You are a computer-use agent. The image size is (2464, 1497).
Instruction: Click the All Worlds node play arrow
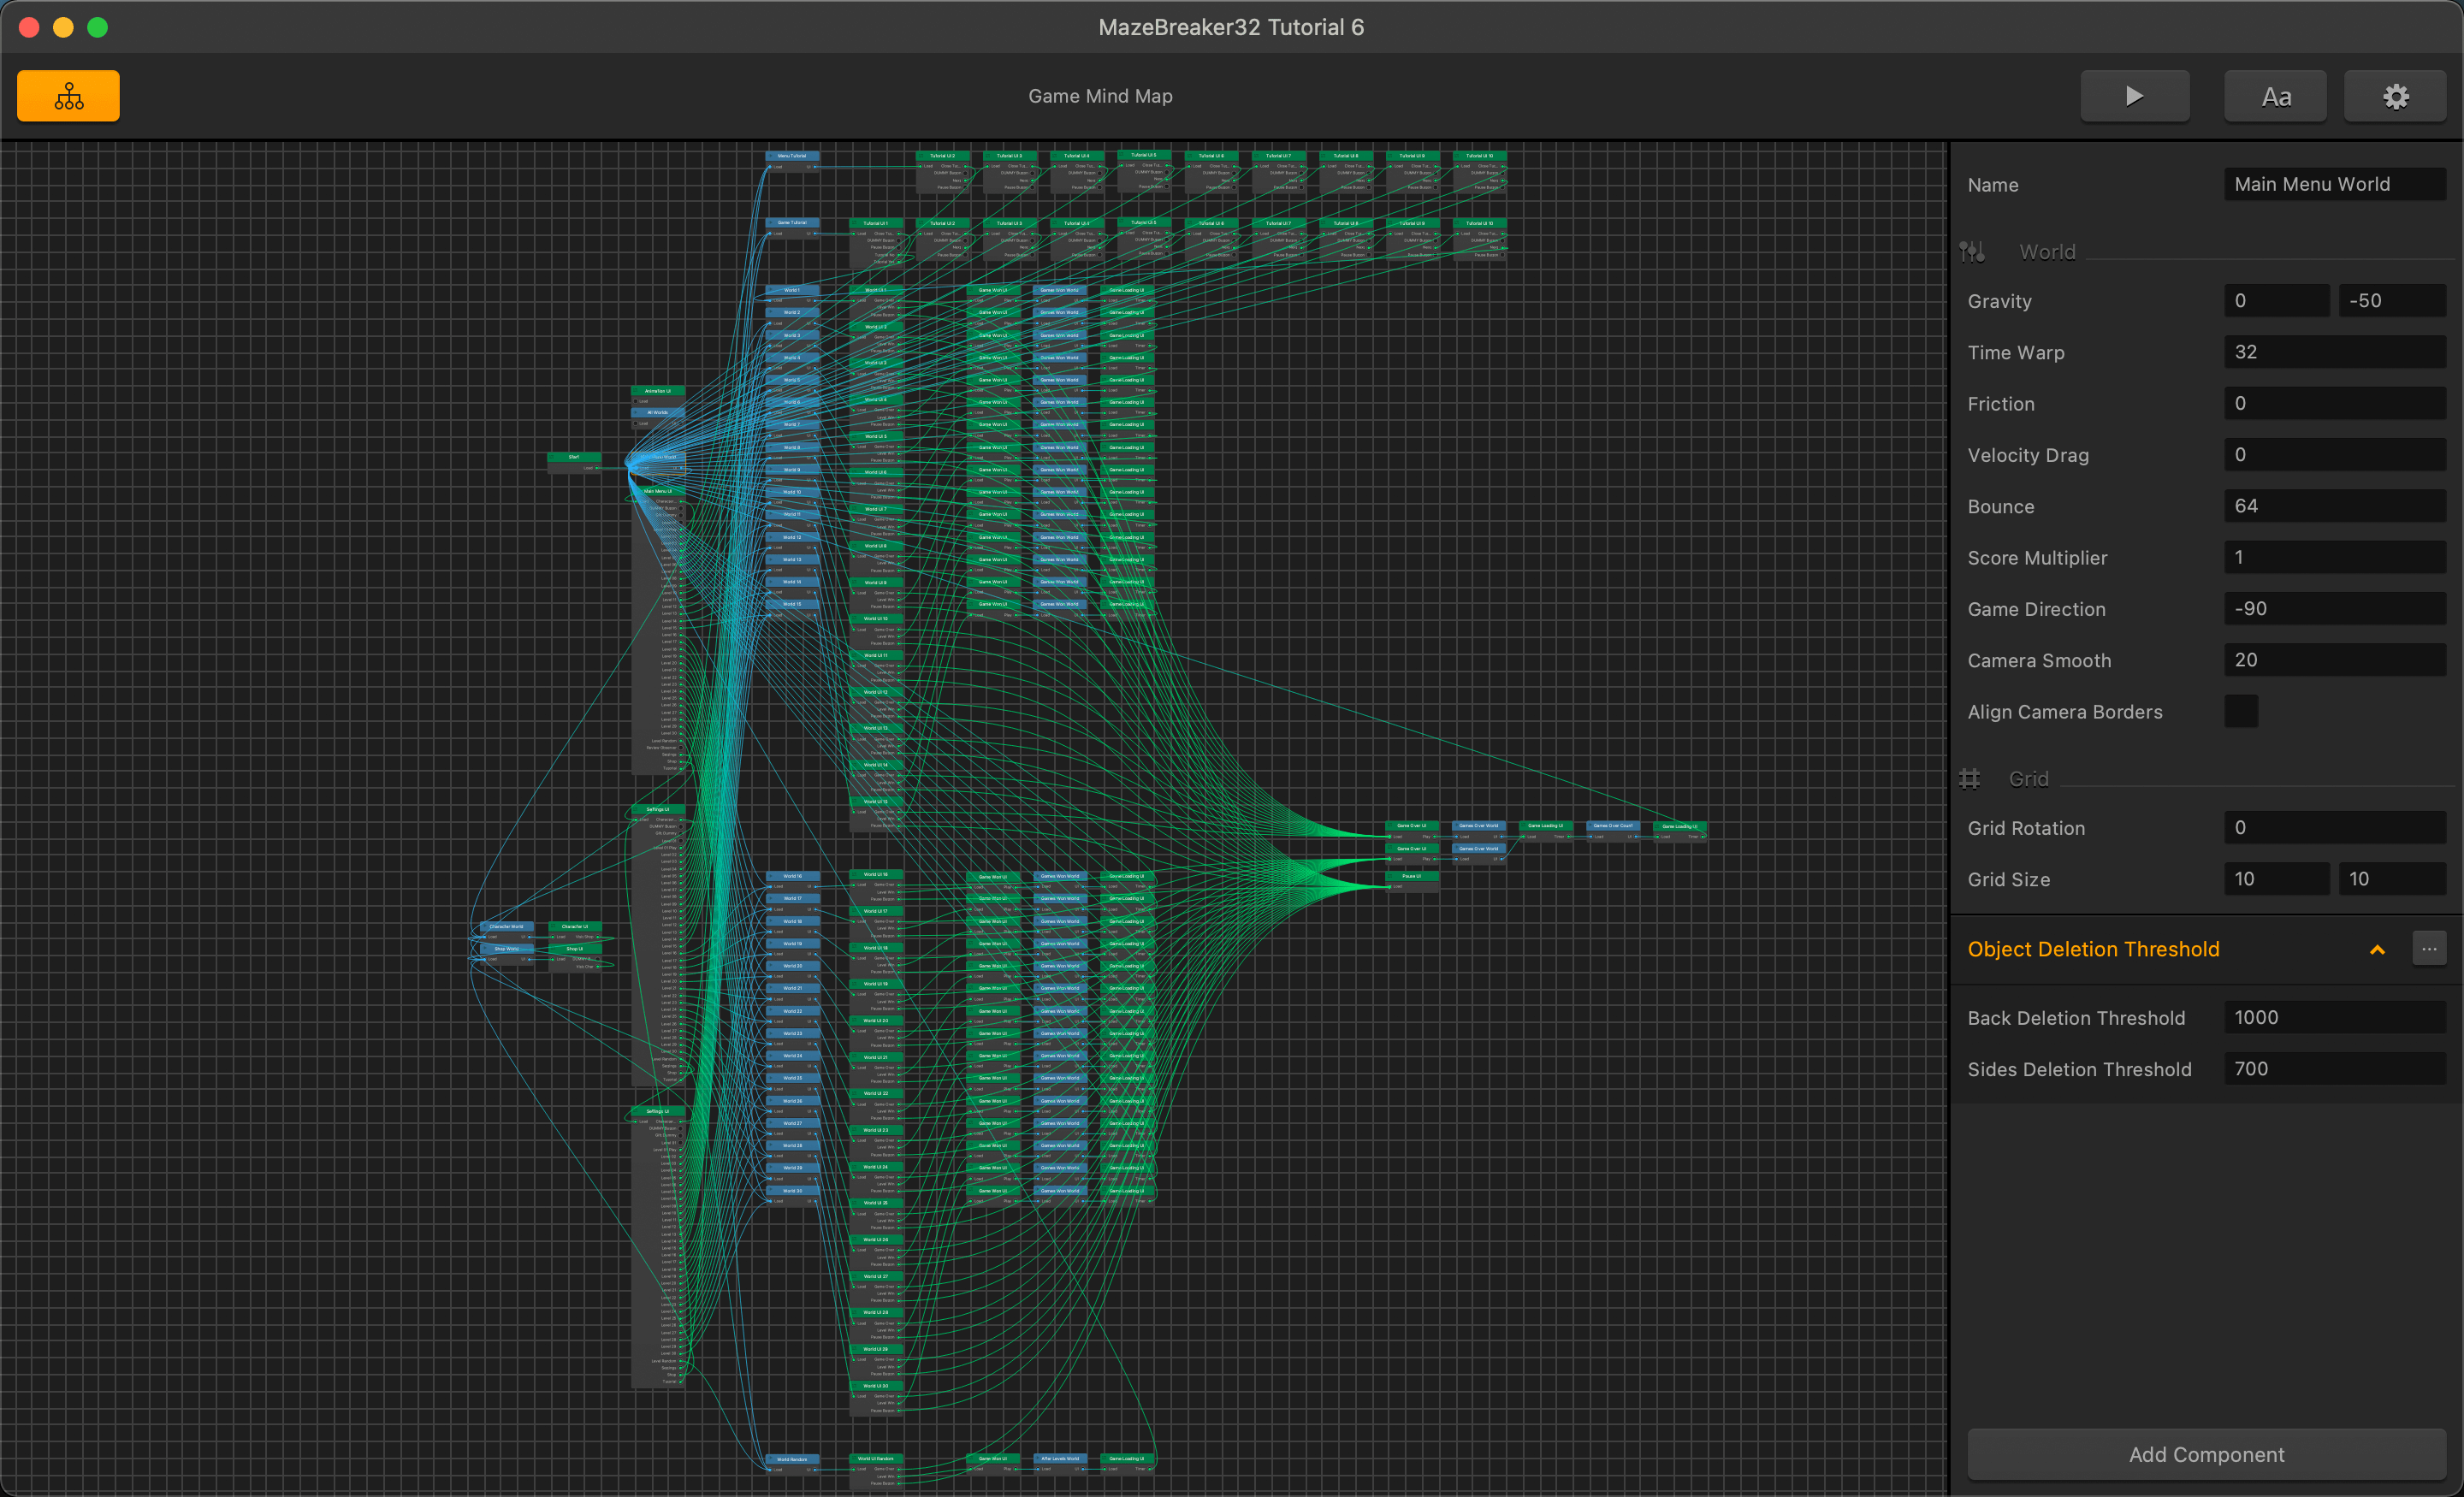[x=636, y=412]
